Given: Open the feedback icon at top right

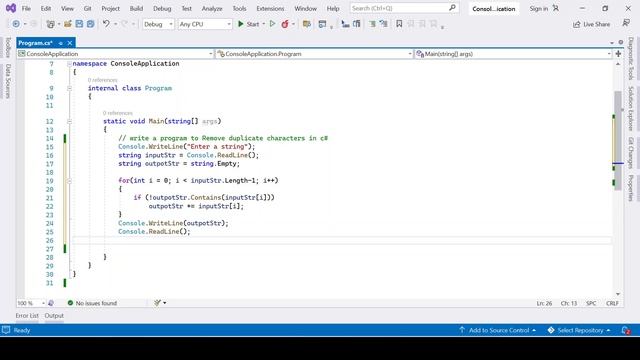Looking at the screenshot, I should pyautogui.click(x=626, y=23).
